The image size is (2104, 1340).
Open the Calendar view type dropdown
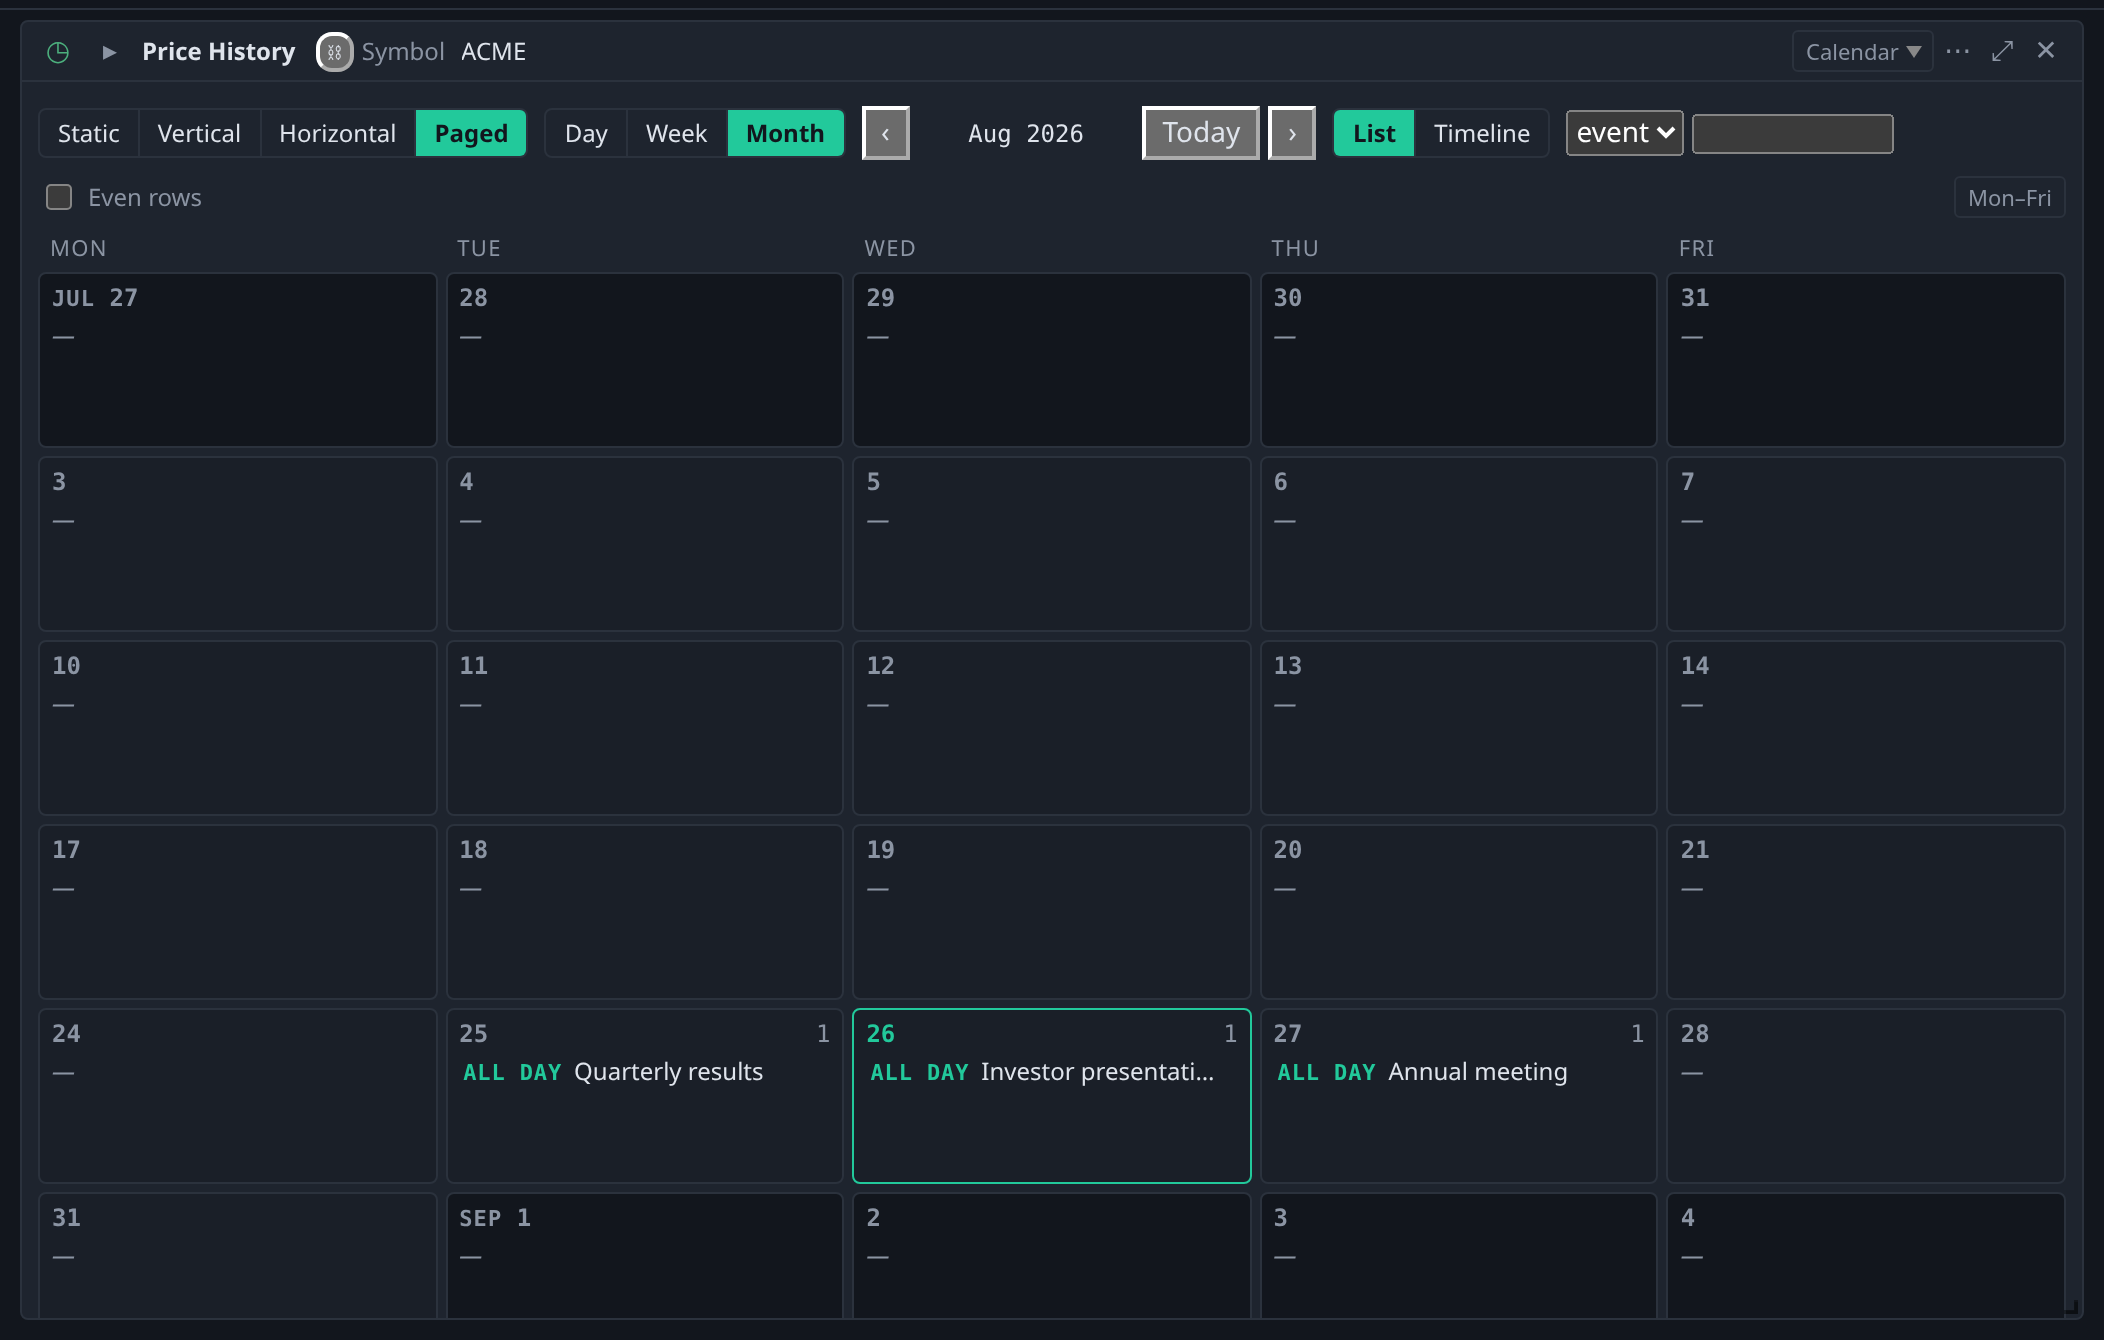click(1862, 52)
